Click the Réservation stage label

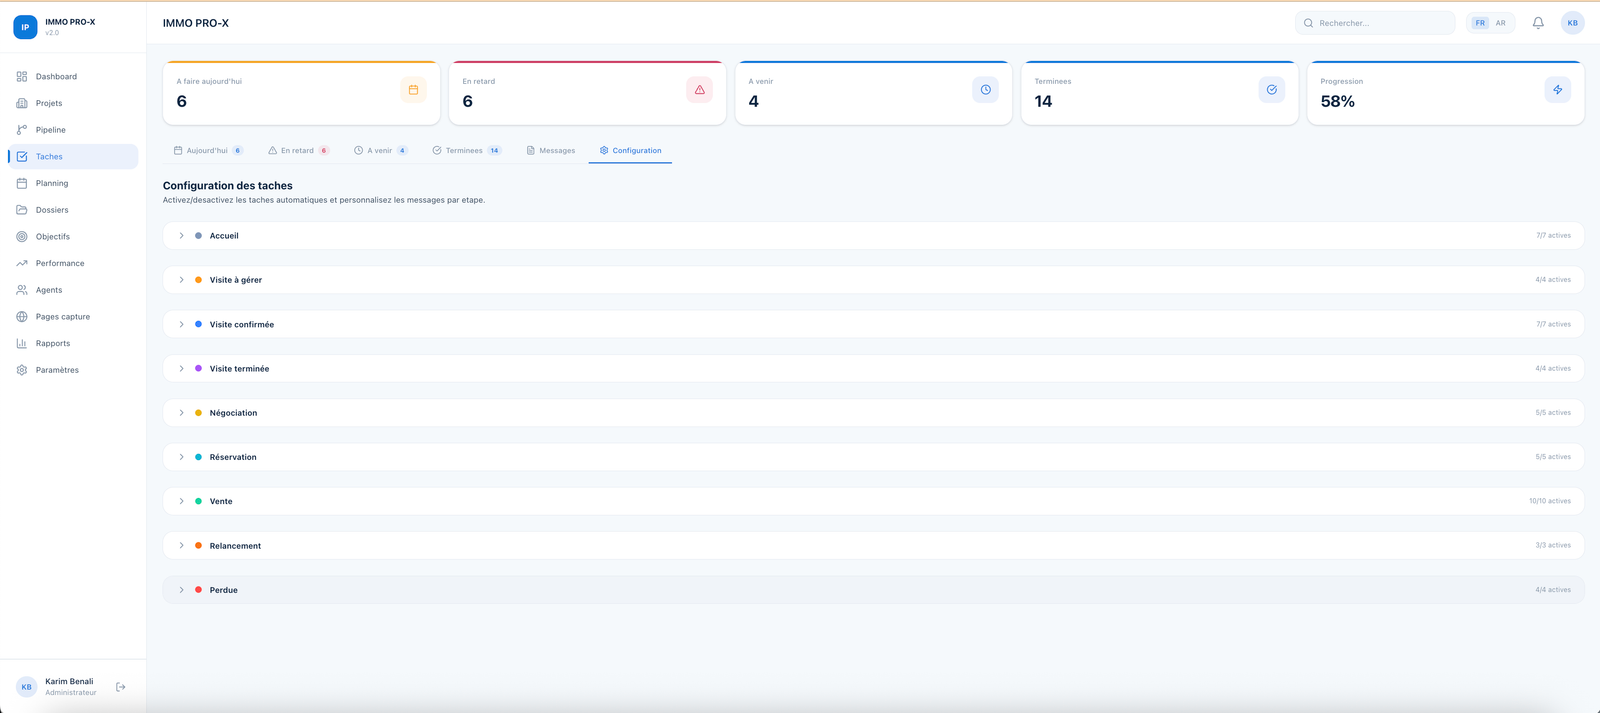pyautogui.click(x=233, y=457)
